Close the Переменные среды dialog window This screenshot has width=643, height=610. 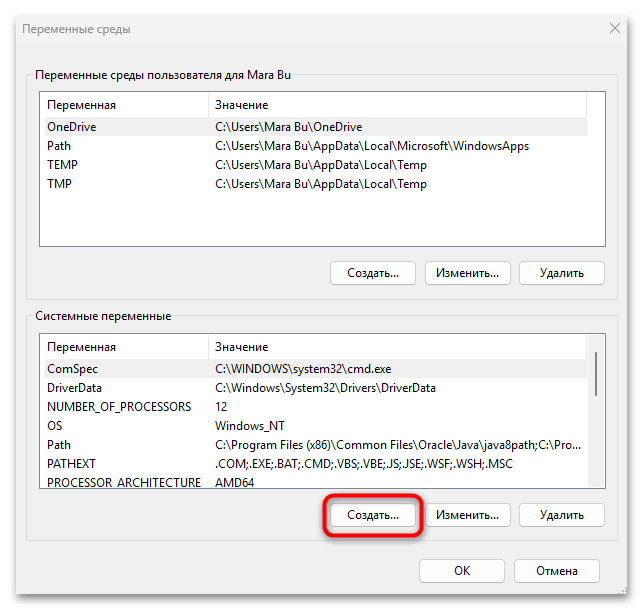(615, 29)
